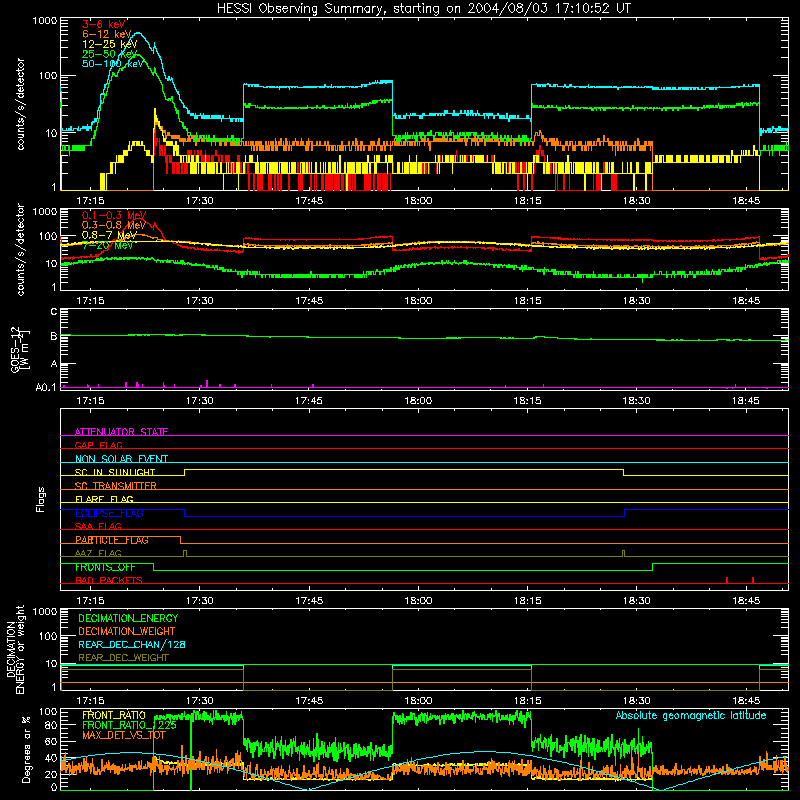
Task: Click the 18:45 time label under keV panel
Action: pyautogui.click(x=746, y=201)
